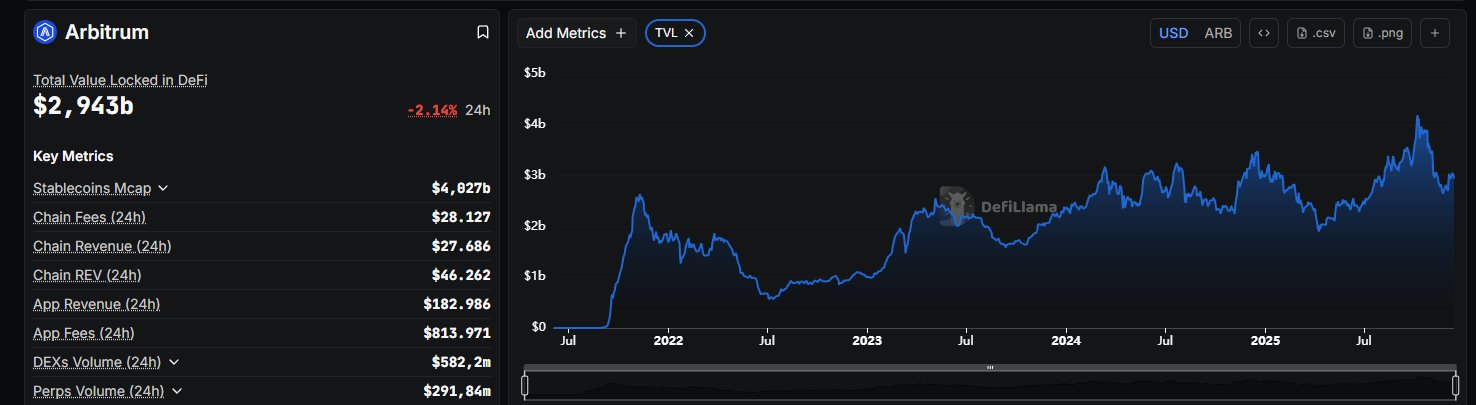The image size is (1476, 405).
Task: Click the left handle of chart range slider
Action: pos(525,385)
